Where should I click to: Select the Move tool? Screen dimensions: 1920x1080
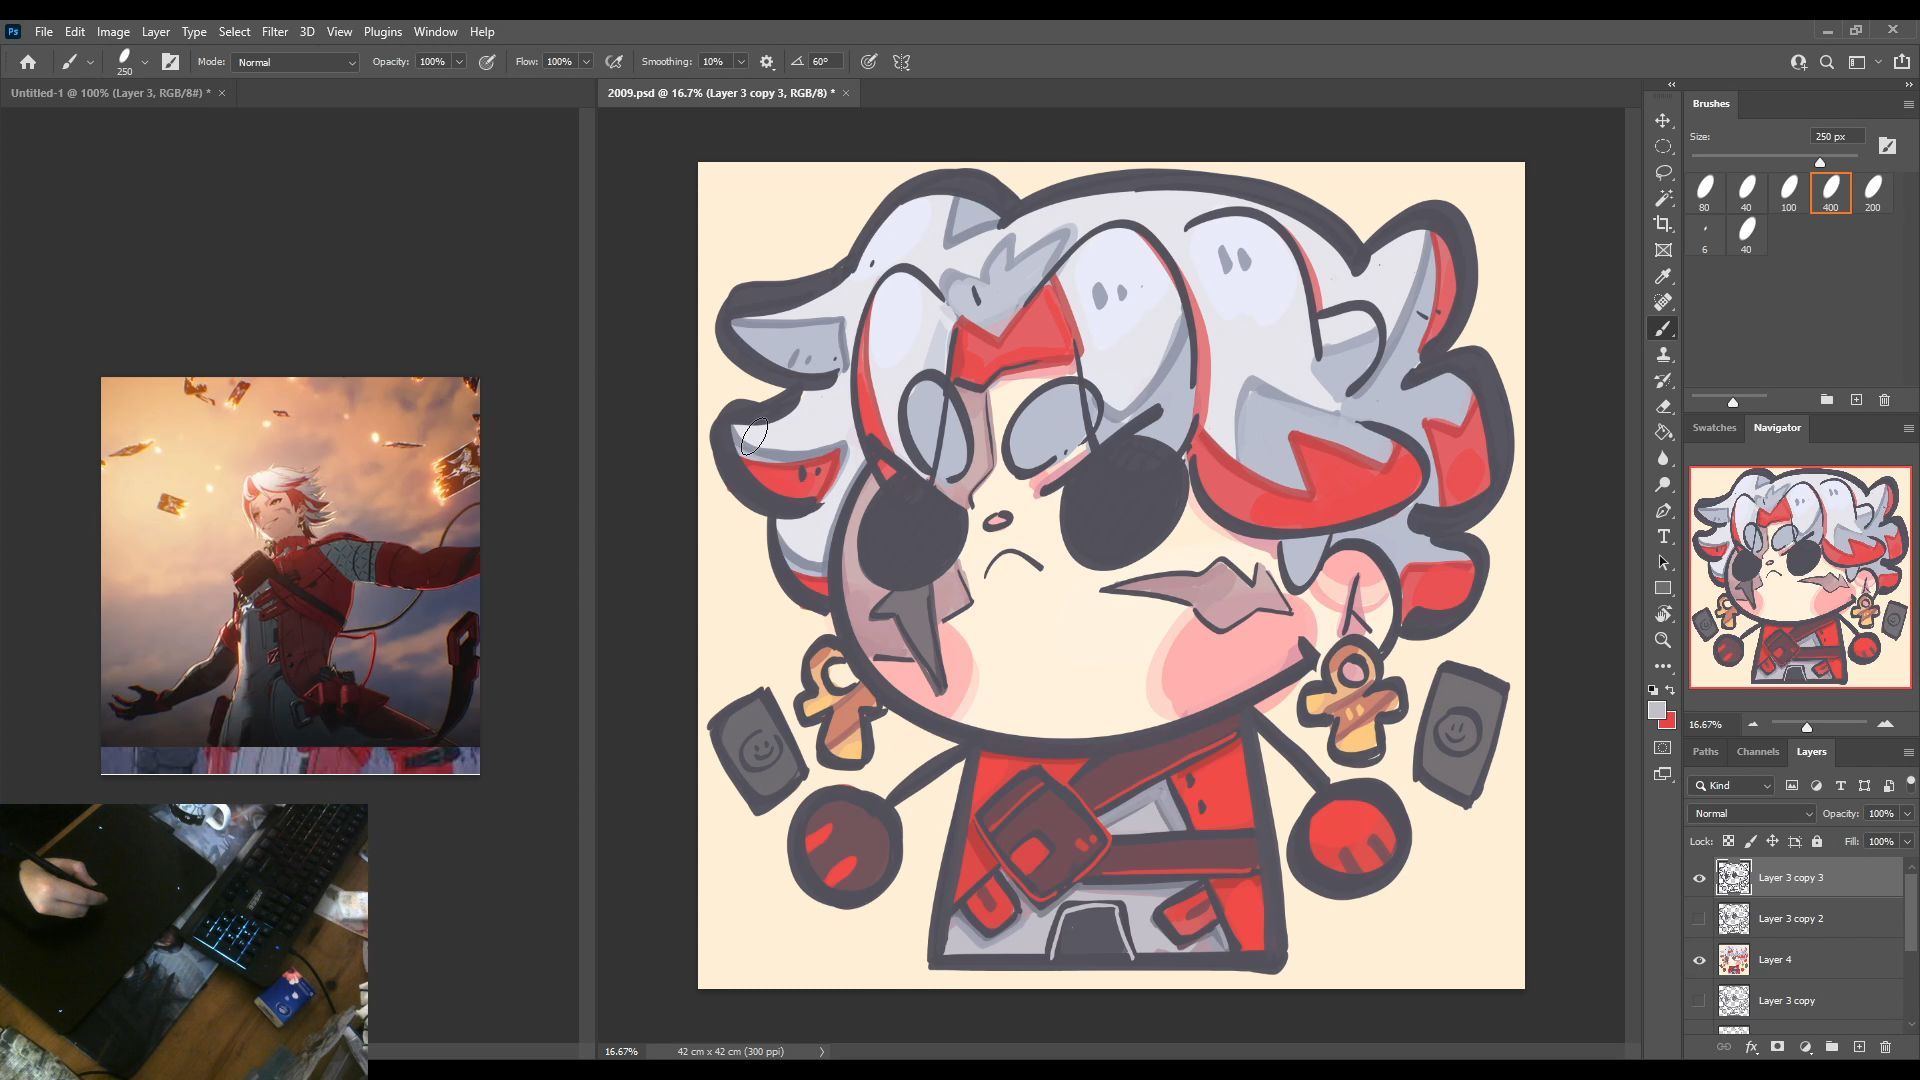[1663, 120]
